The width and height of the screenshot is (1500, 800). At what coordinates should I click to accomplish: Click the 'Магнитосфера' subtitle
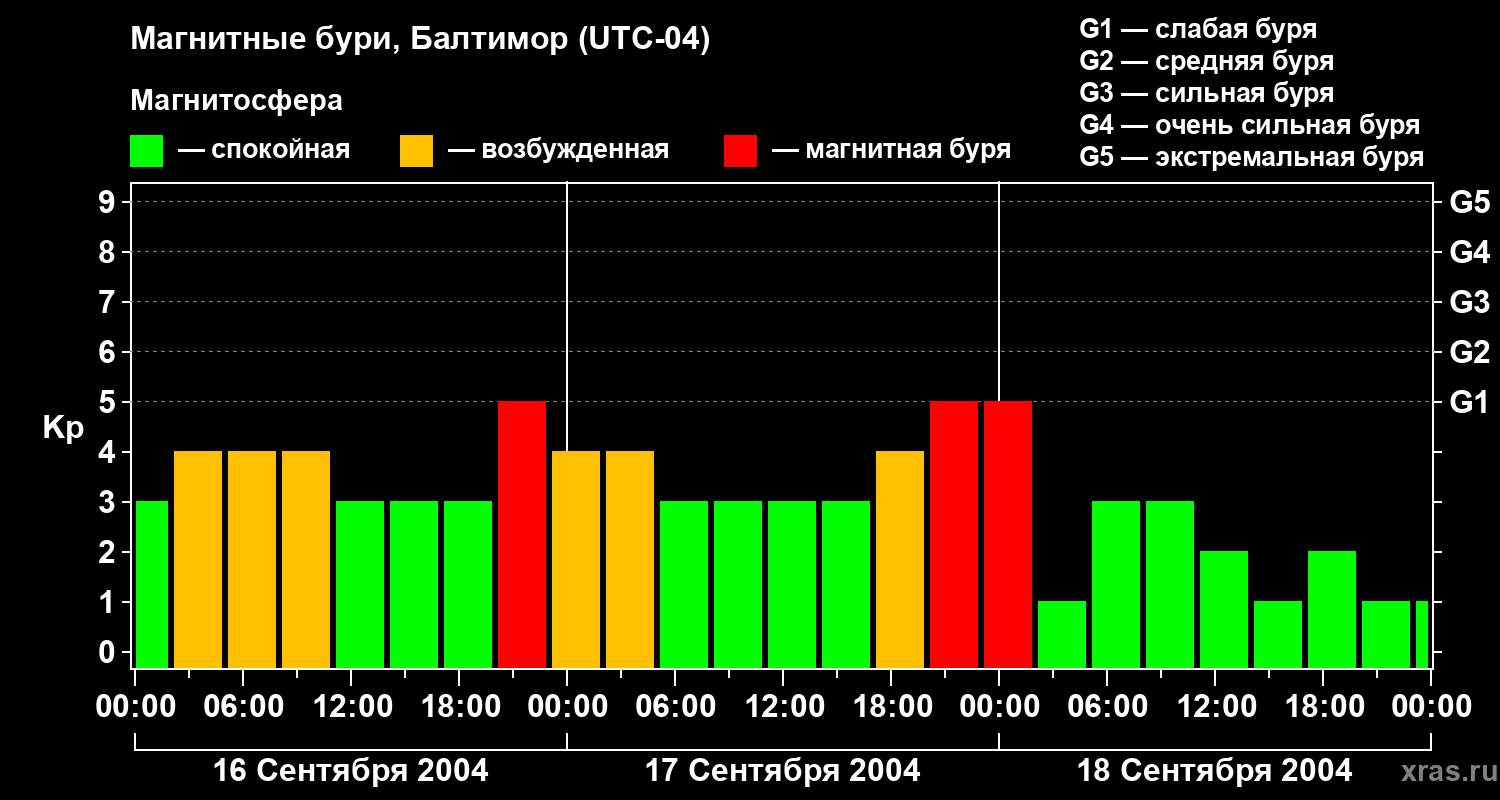(x=236, y=101)
